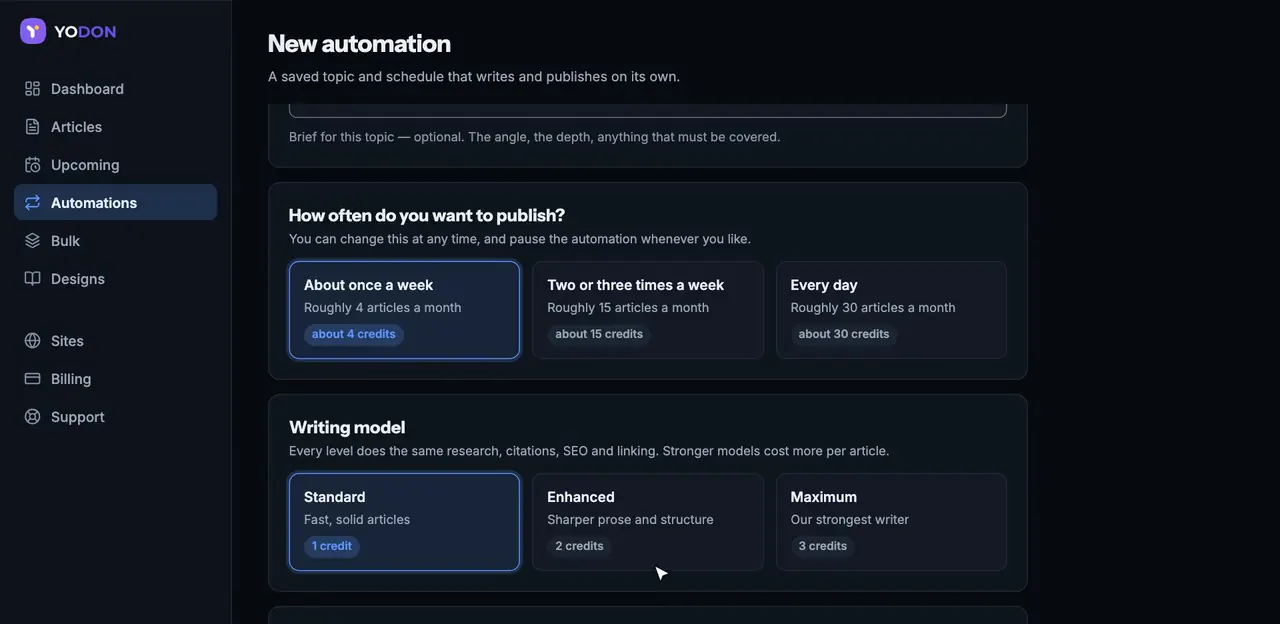
Task: Choose Two or three times a week
Action: [648, 310]
